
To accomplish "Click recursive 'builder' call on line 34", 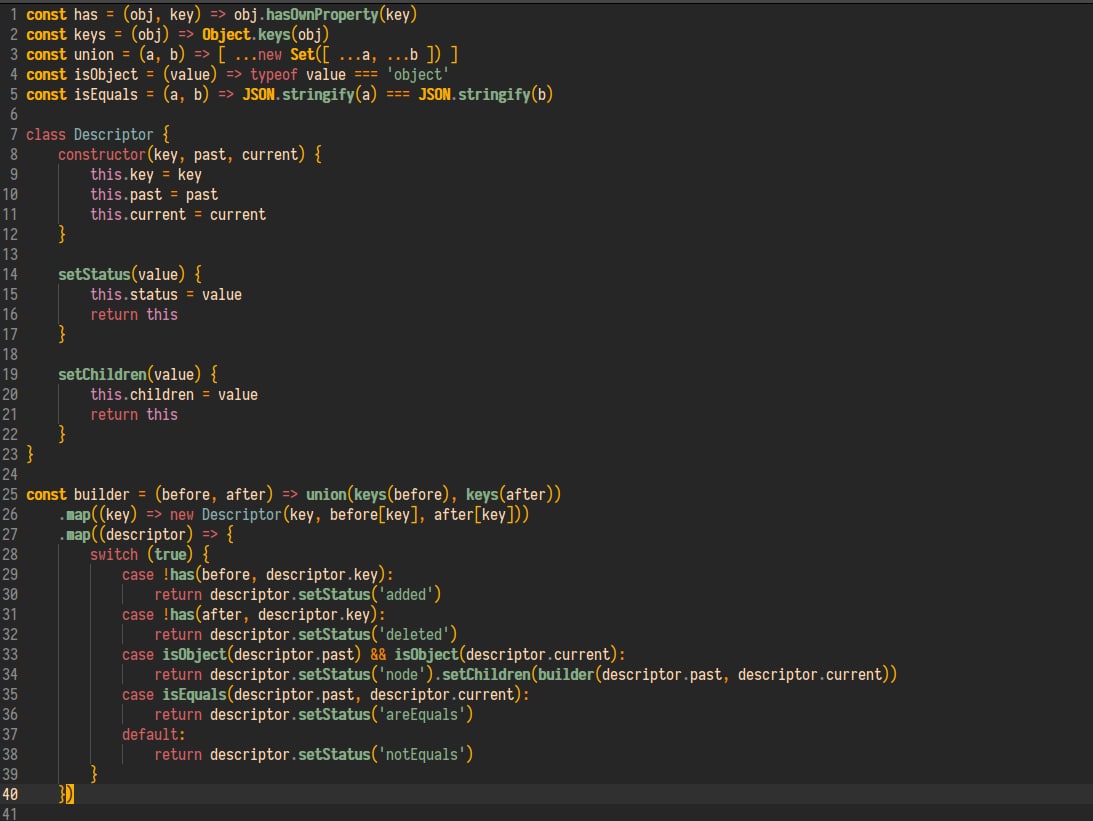I will 566,675.
